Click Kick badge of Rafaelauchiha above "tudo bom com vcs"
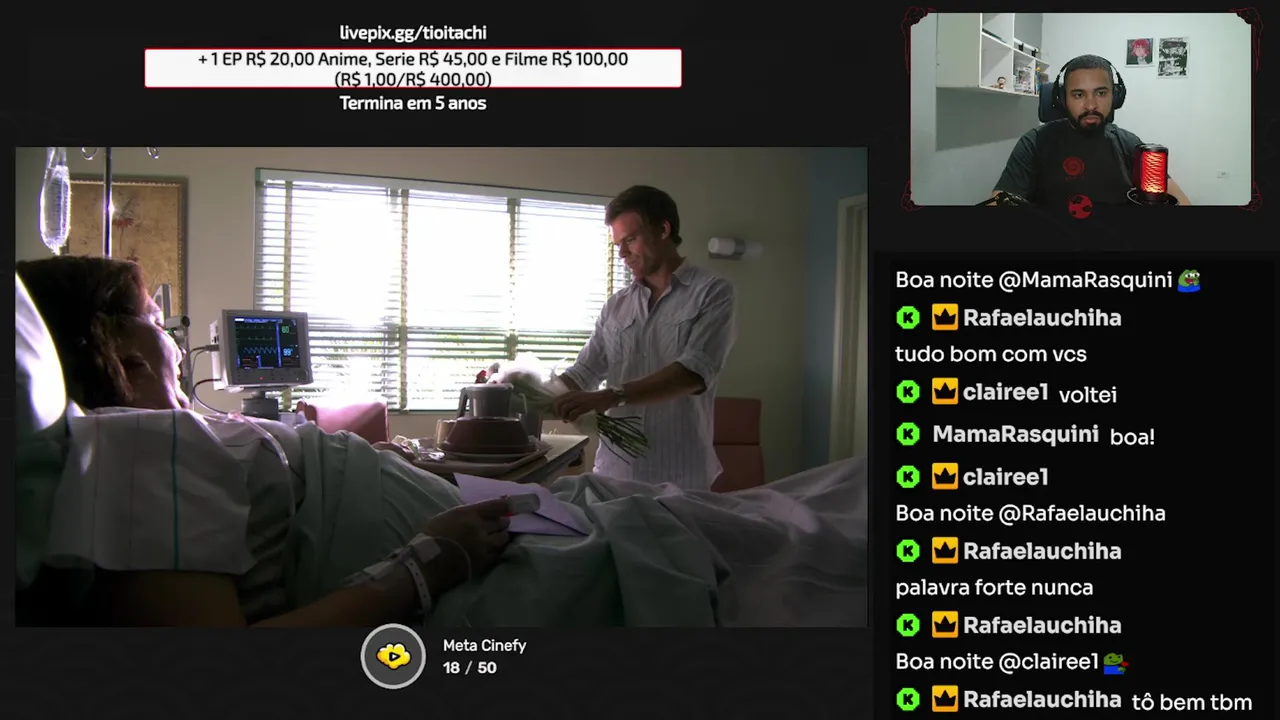Image resolution: width=1280 pixels, height=720 pixels. click(x=908, y=318)
